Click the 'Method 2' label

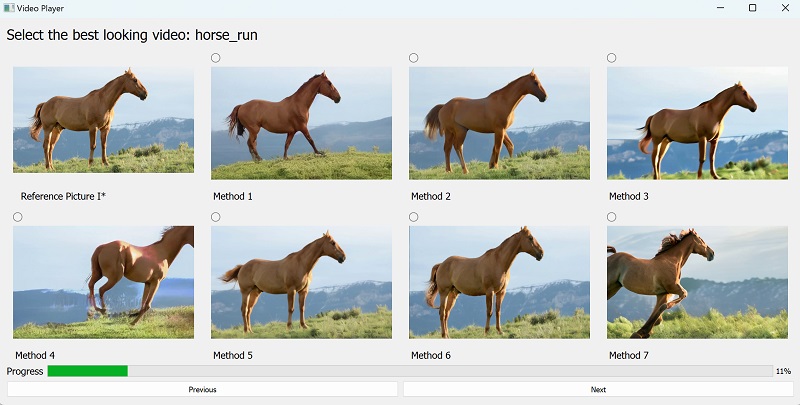[x=431, y=196]
